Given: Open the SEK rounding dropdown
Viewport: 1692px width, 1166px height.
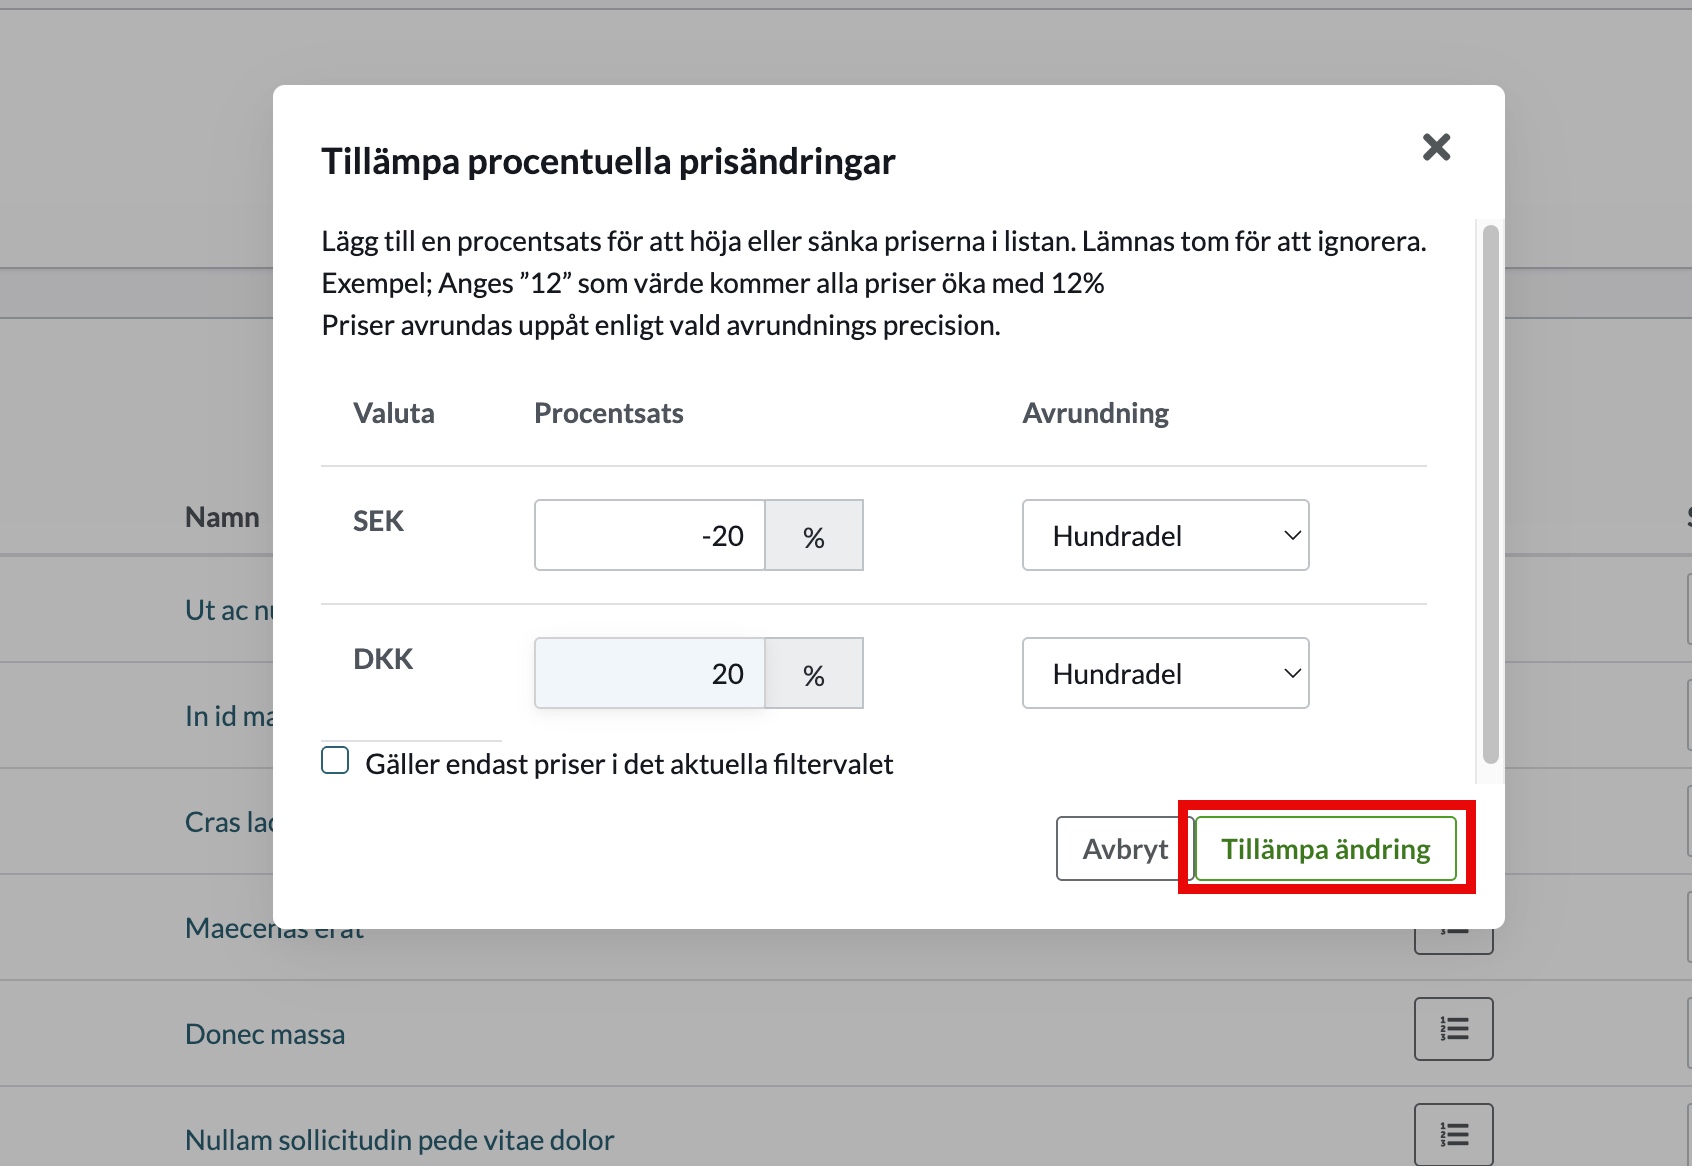Looking at the screenshot, I should (x=1165, y=536).
